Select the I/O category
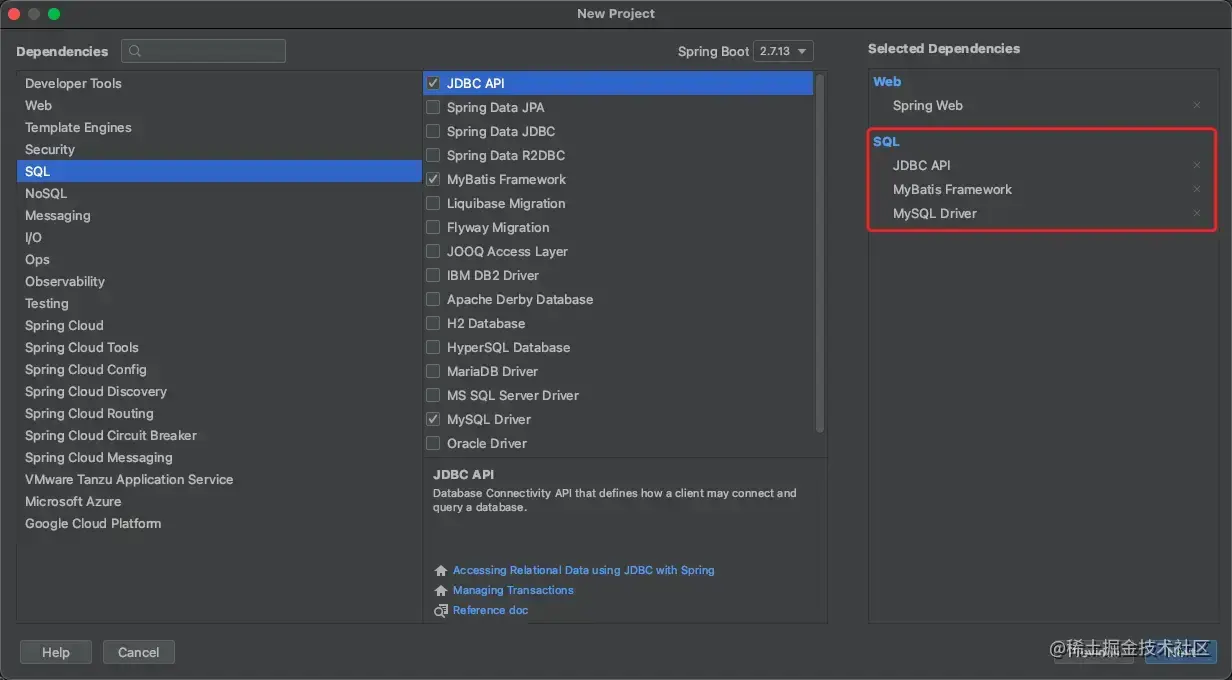1232x680 pixels. (219, 237)
